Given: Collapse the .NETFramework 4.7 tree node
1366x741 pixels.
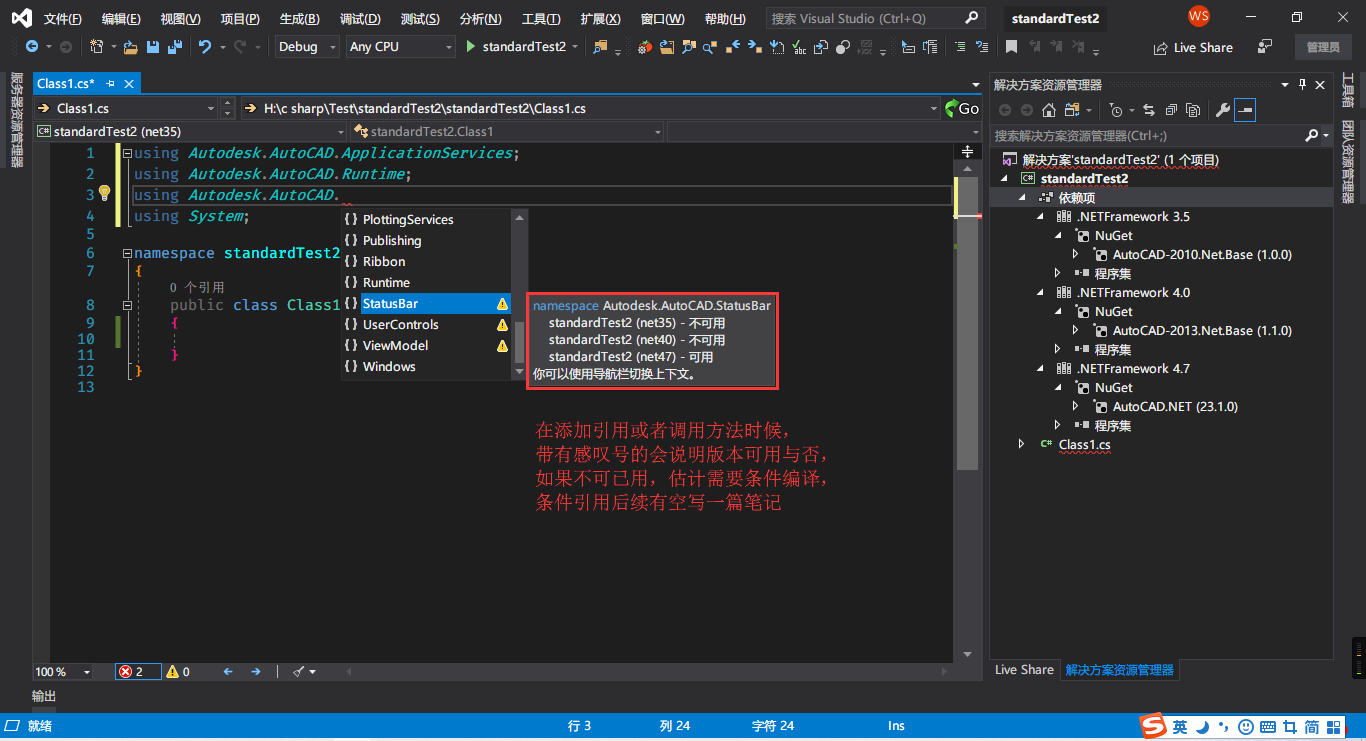Looking at the screenshot, I should tap(1041, 369).
